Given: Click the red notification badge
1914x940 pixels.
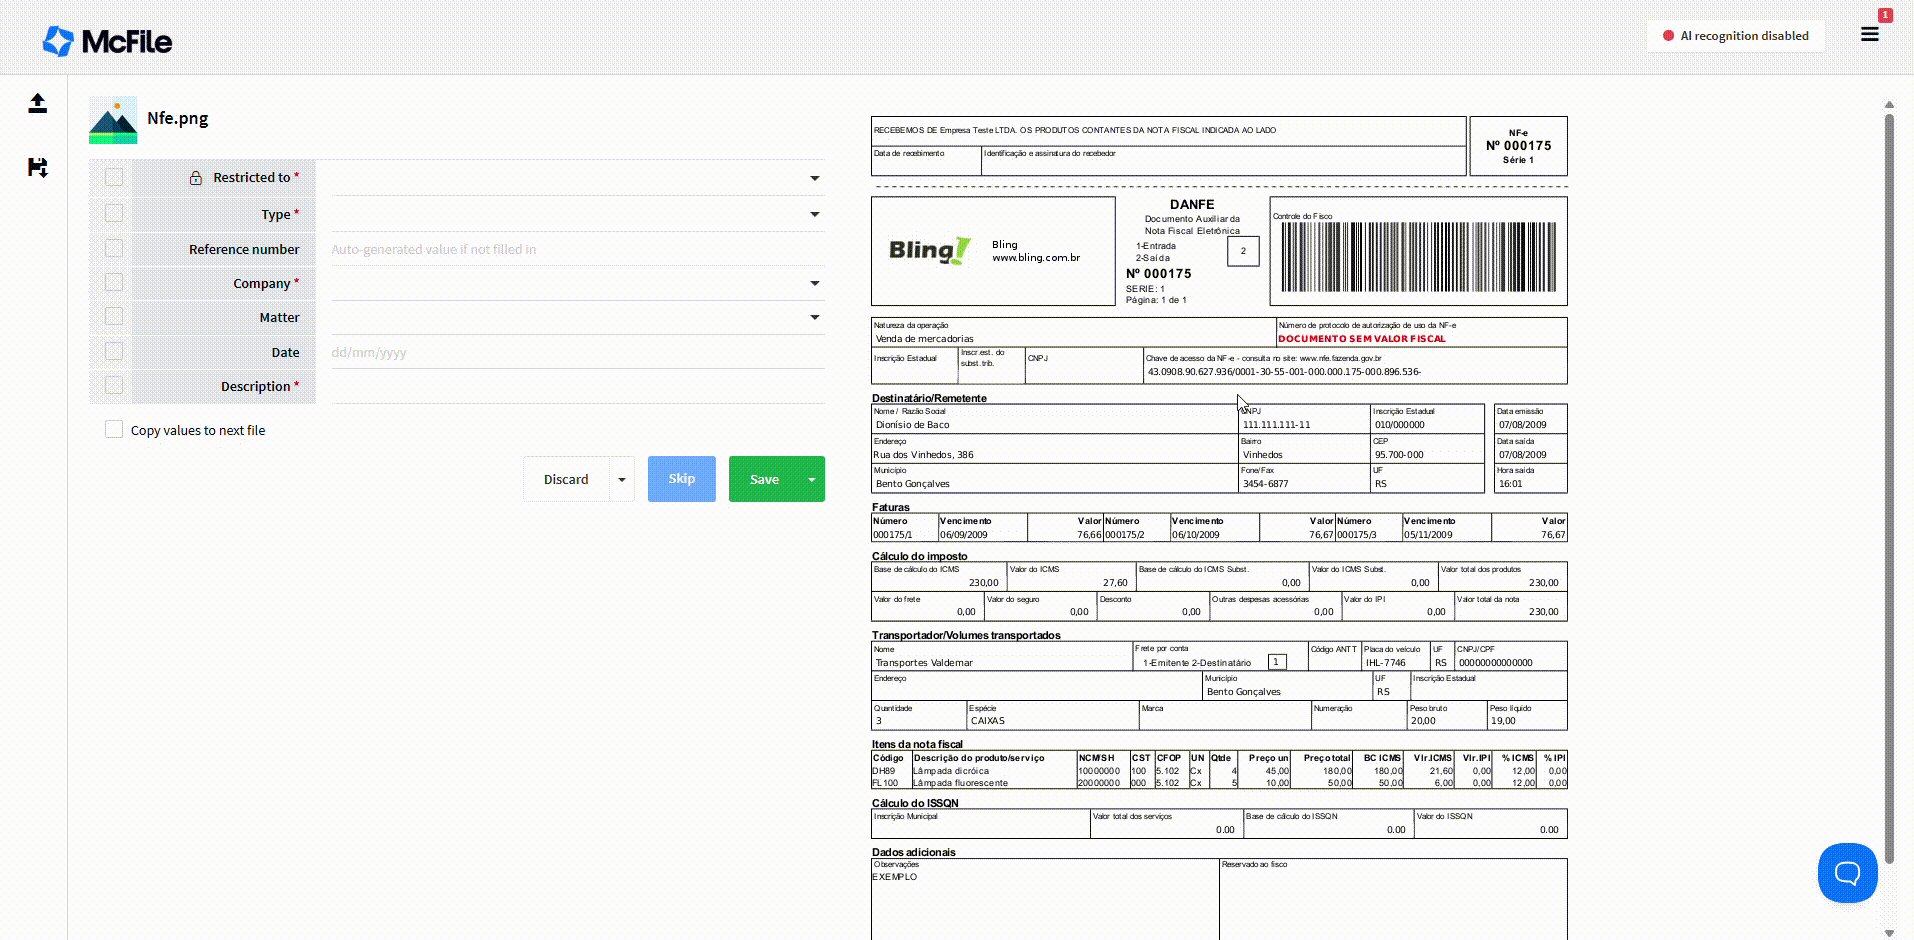Looking at the screenshot, I should (x=1885, y=15).
